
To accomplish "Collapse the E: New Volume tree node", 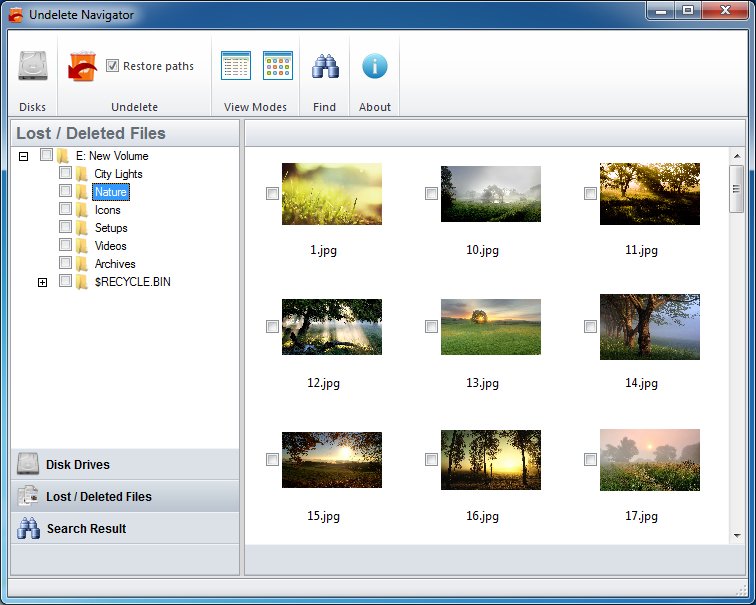I will 23,156.
